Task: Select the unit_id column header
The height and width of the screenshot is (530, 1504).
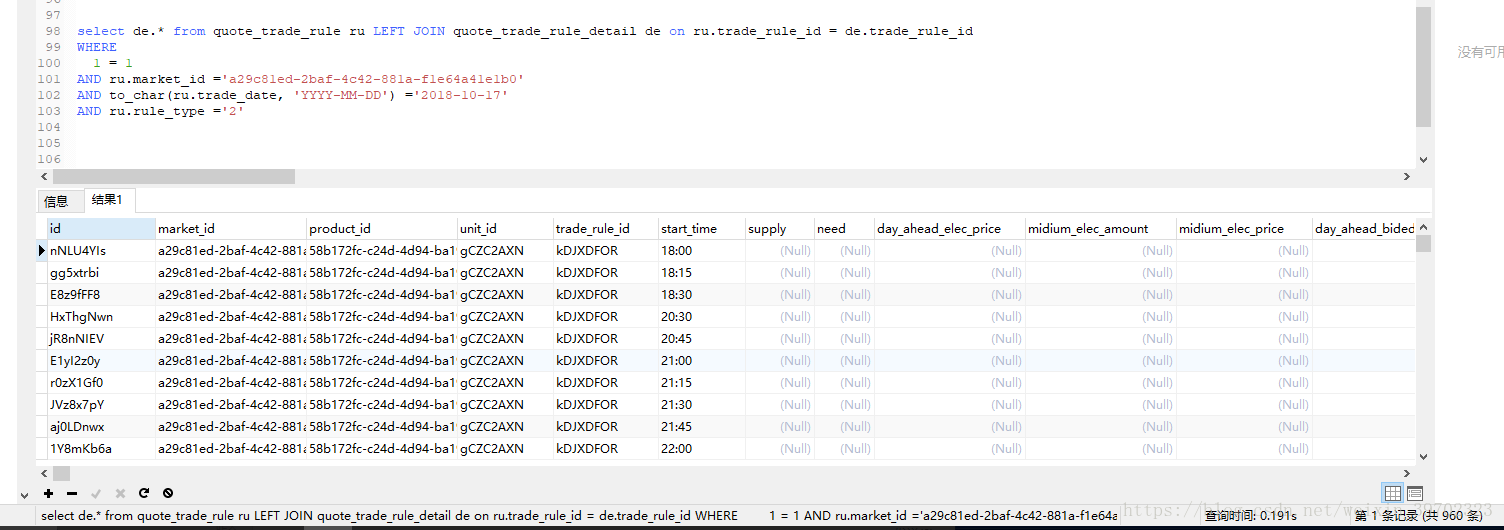Action: click(505, 228)
